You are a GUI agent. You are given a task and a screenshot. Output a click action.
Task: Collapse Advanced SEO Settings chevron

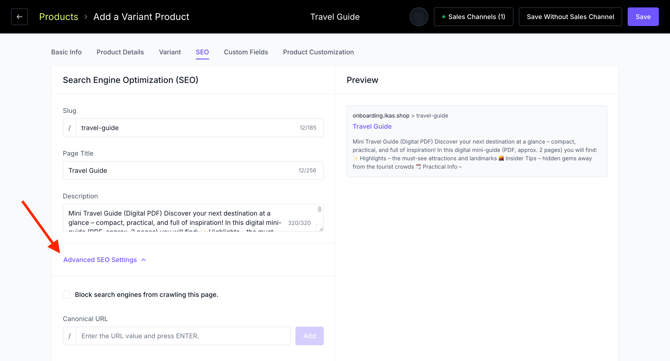point(144,260)
